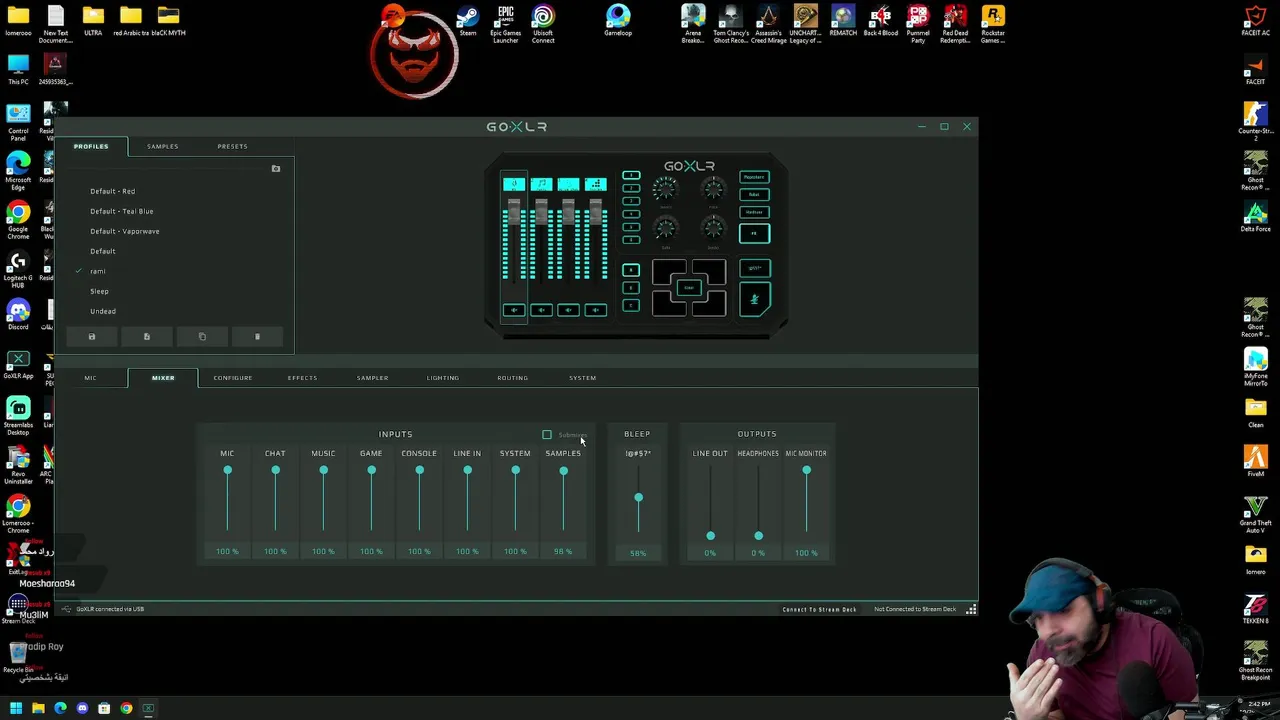1280x720 pixels.
Task: Select sampler bank C button
Action: (x=631, y=305)
